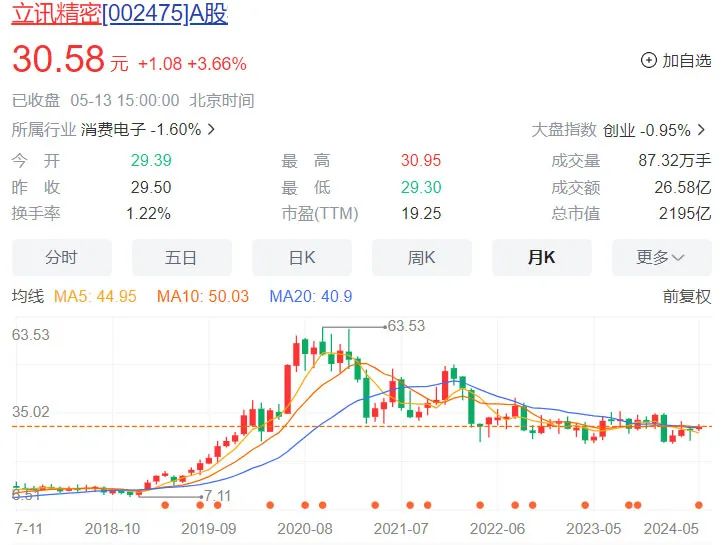
Task: Open 消费电子 -1.60% industry link
Action: point(141,129)
